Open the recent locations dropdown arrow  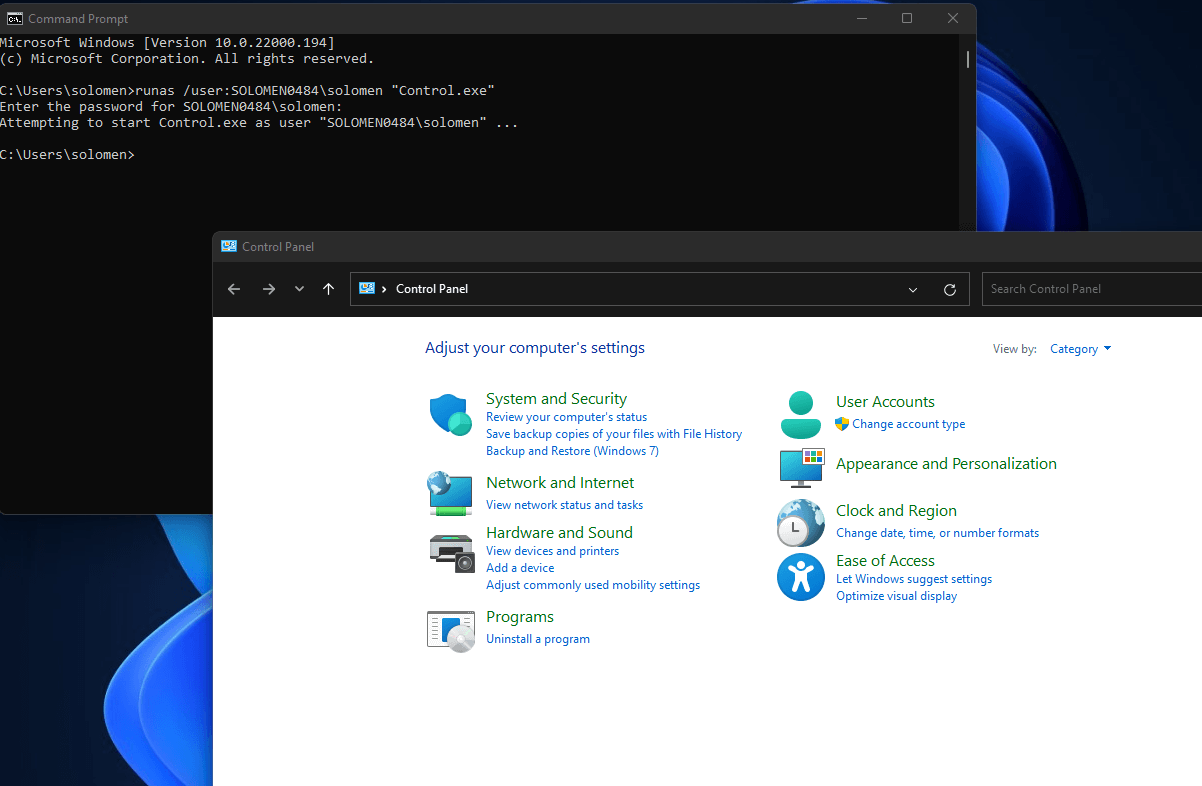click(299, 289)
